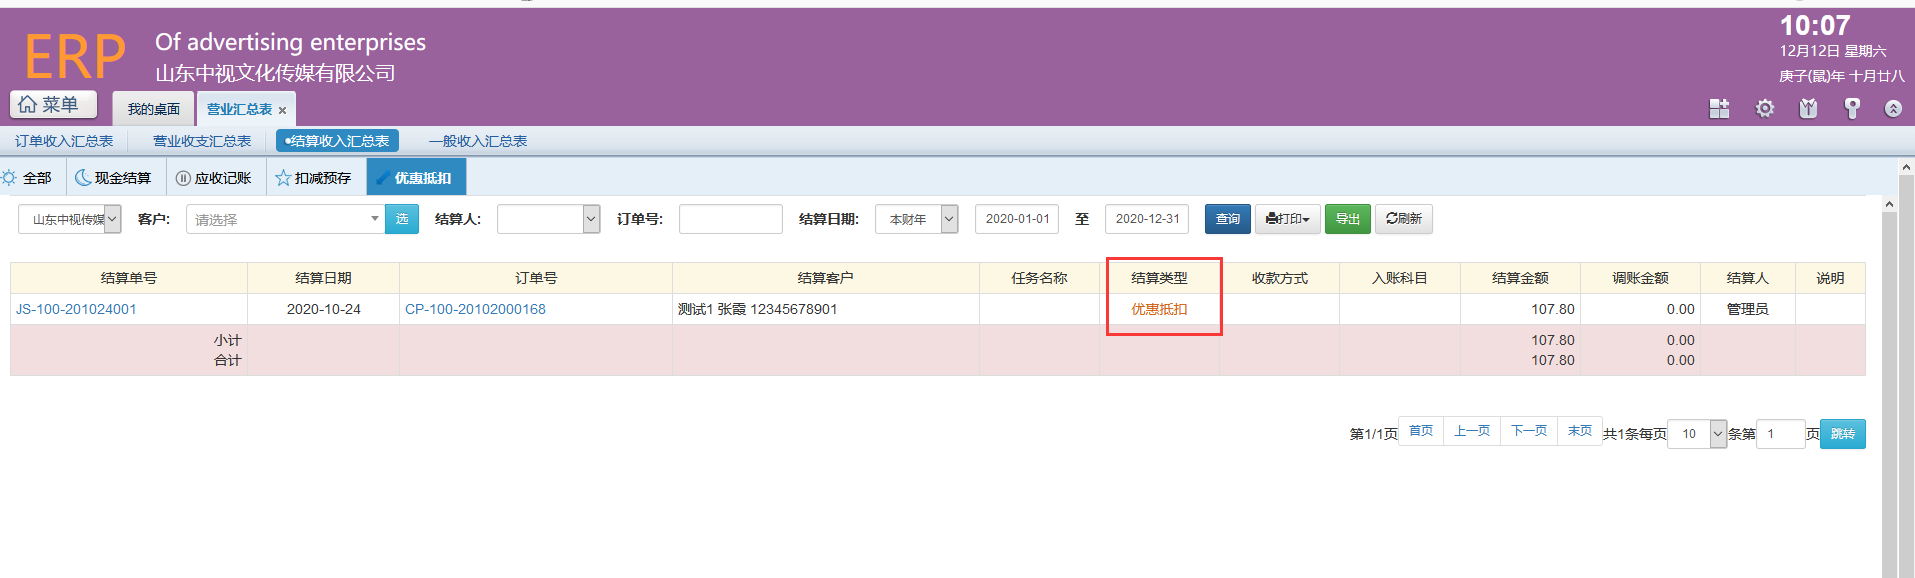This screenshot has width=1915, height=578.
Task: Open the page size dropdown showing 10
Action: [1697, 434]
